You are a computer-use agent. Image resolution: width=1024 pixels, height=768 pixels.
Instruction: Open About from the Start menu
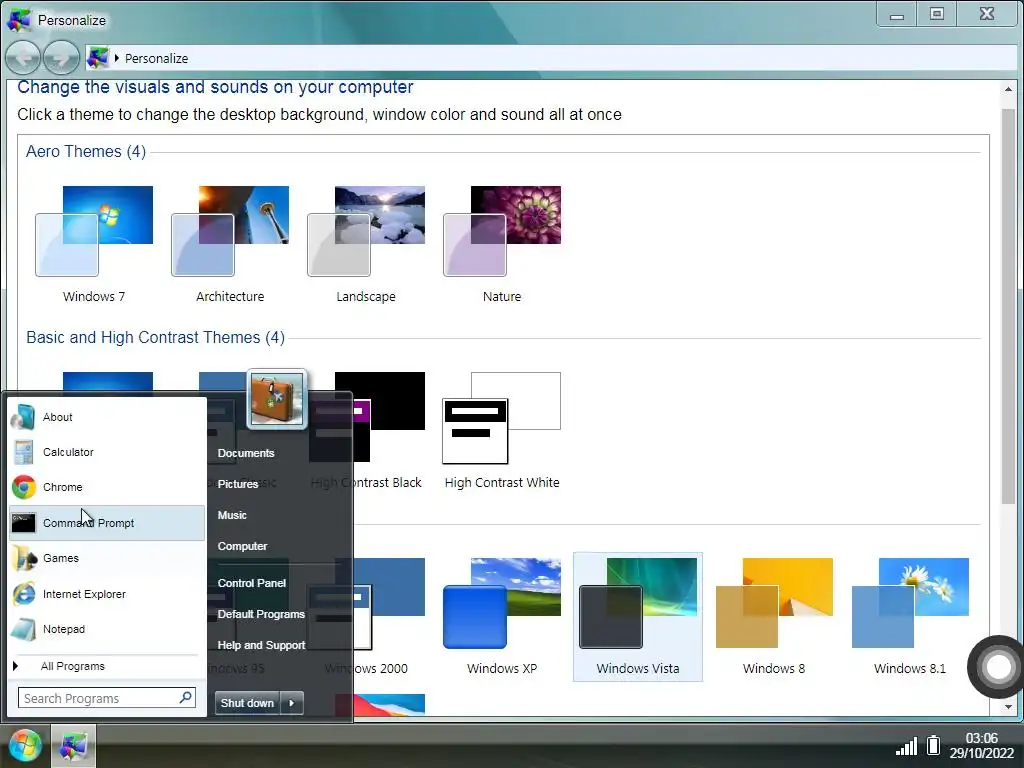(x=106, y=417)
